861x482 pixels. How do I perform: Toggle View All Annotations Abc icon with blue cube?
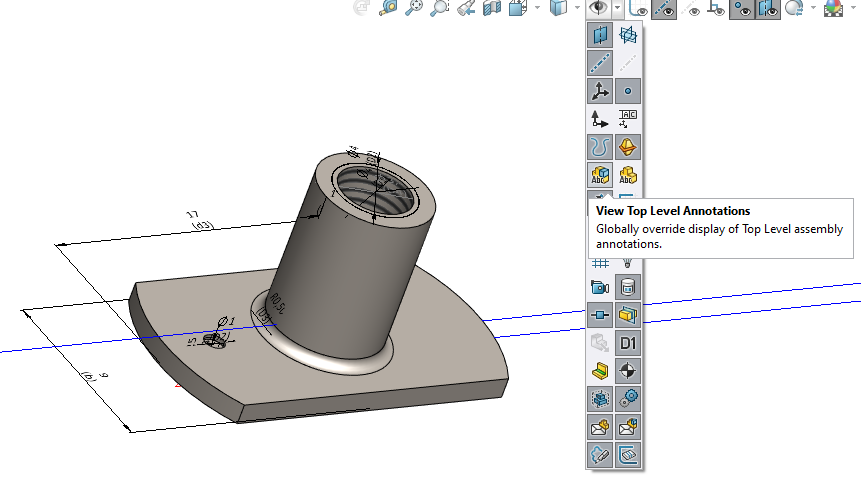point(600,175)
